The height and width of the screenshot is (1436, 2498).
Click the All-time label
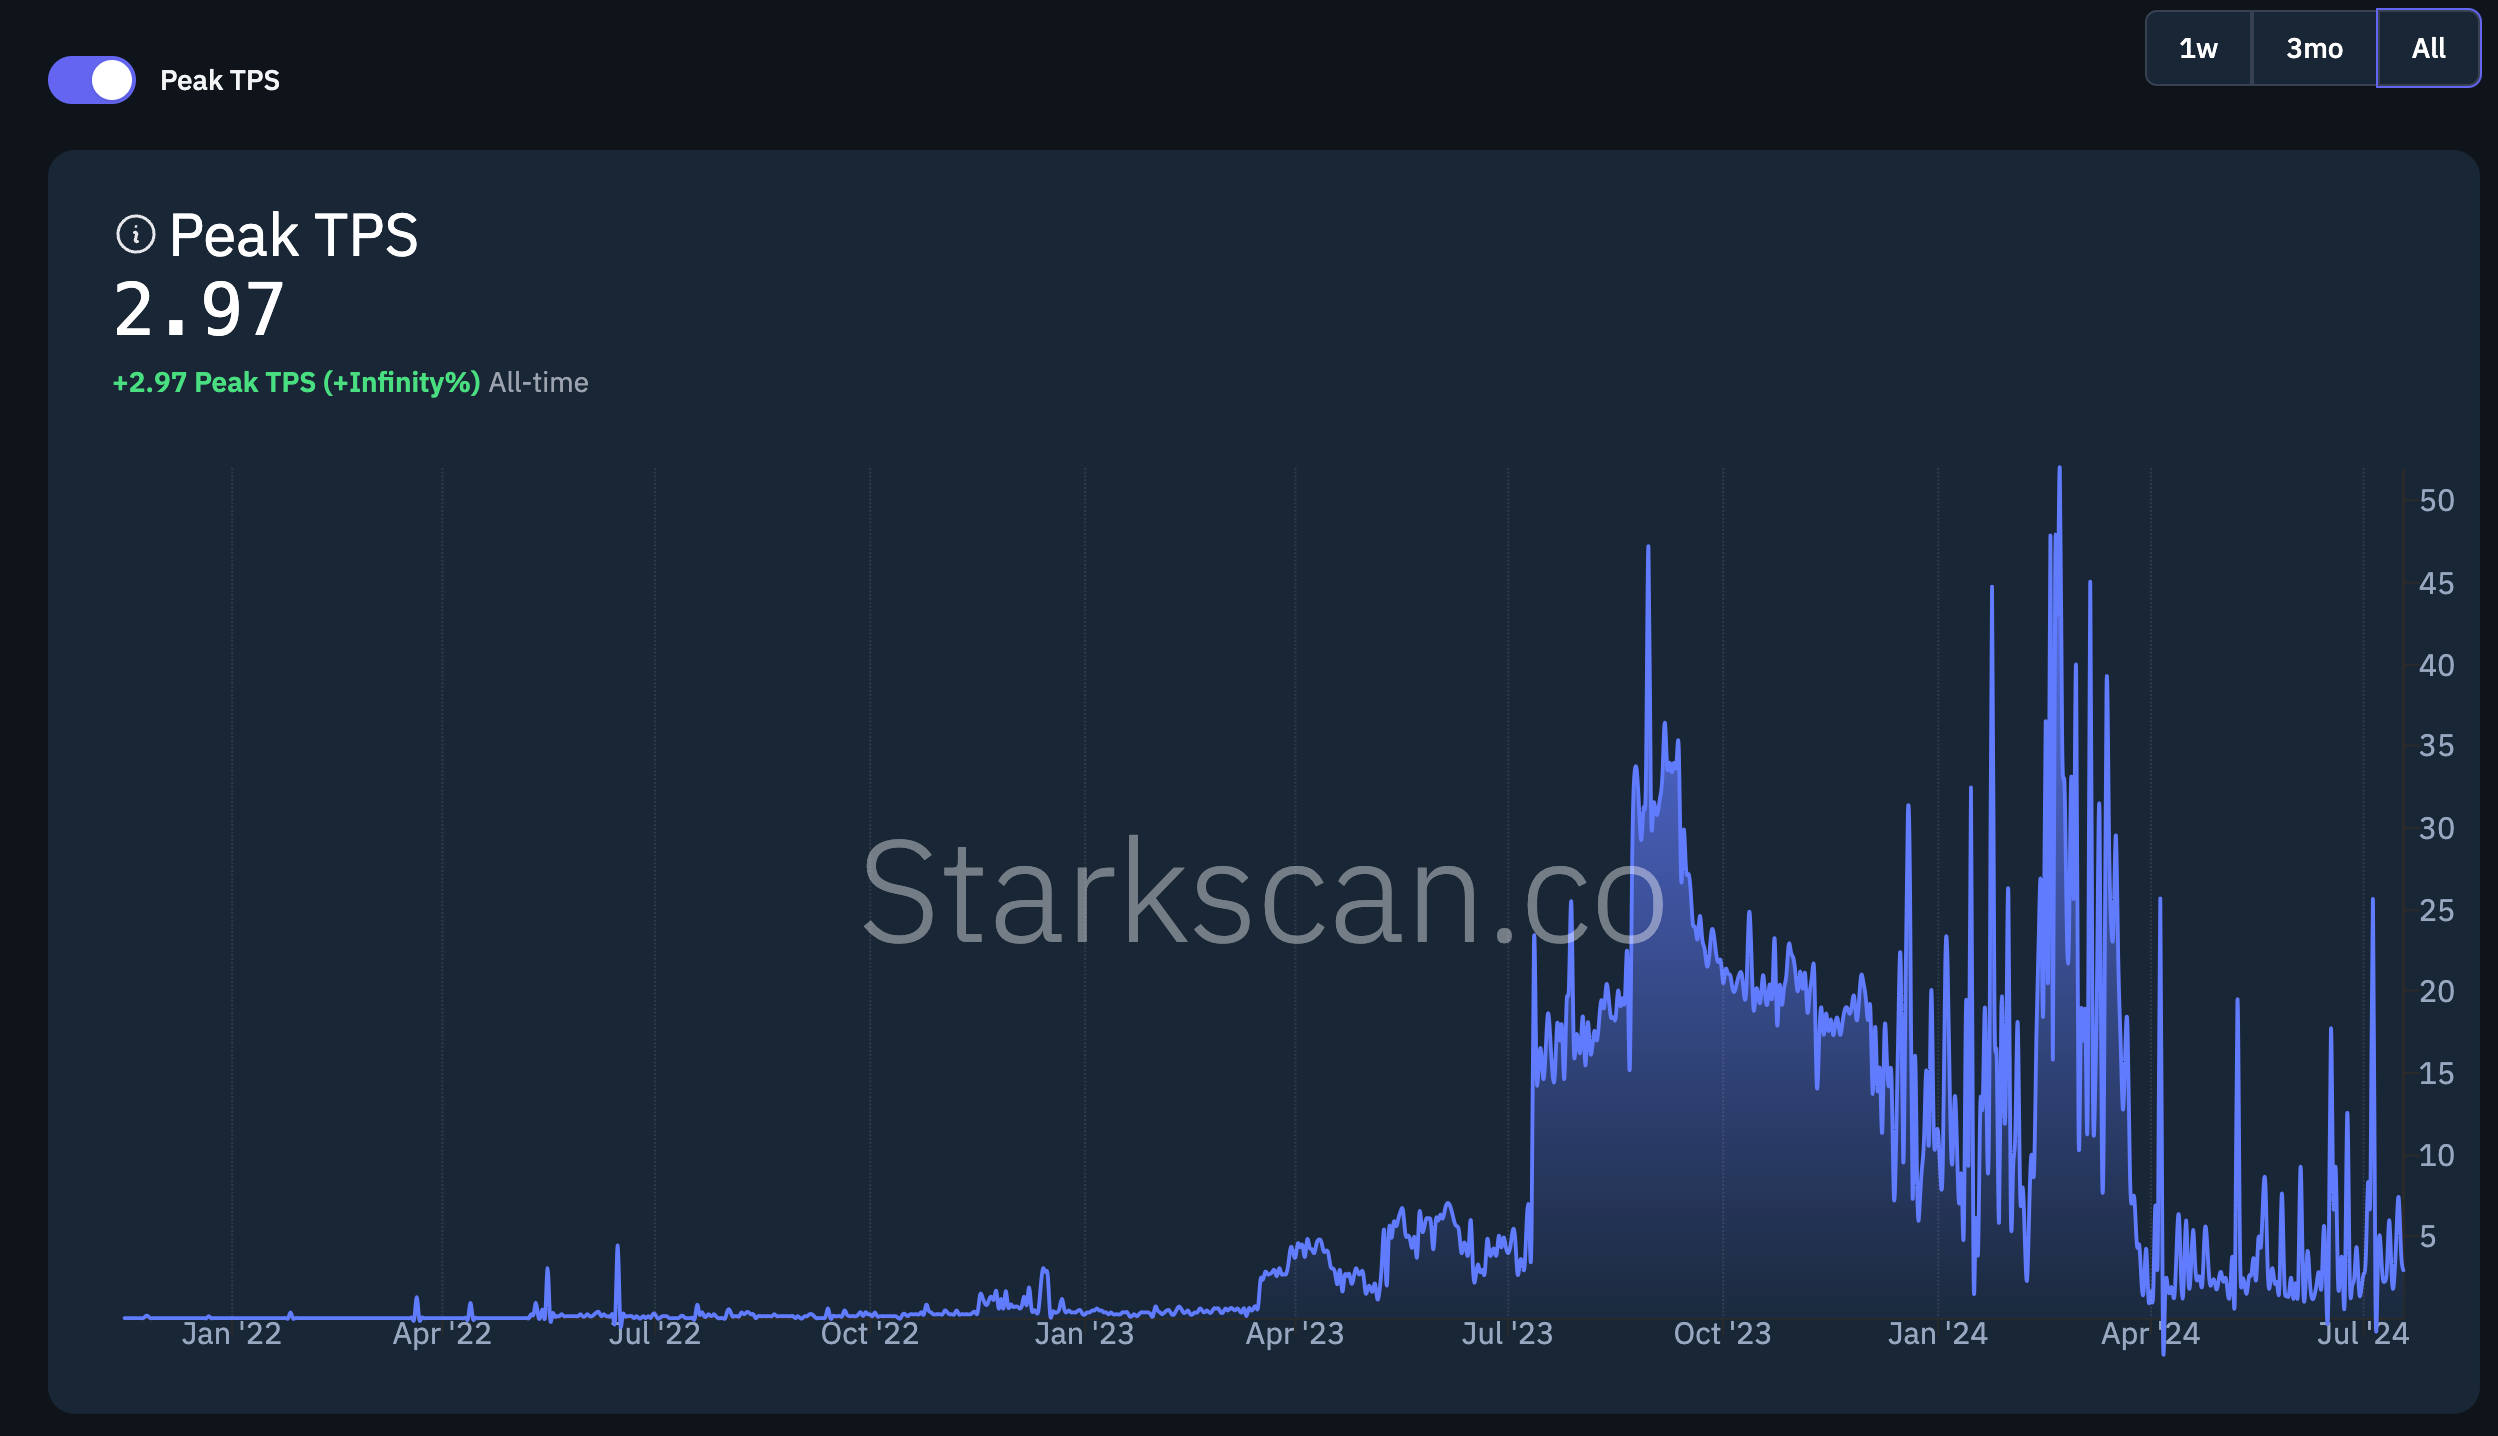538,382
